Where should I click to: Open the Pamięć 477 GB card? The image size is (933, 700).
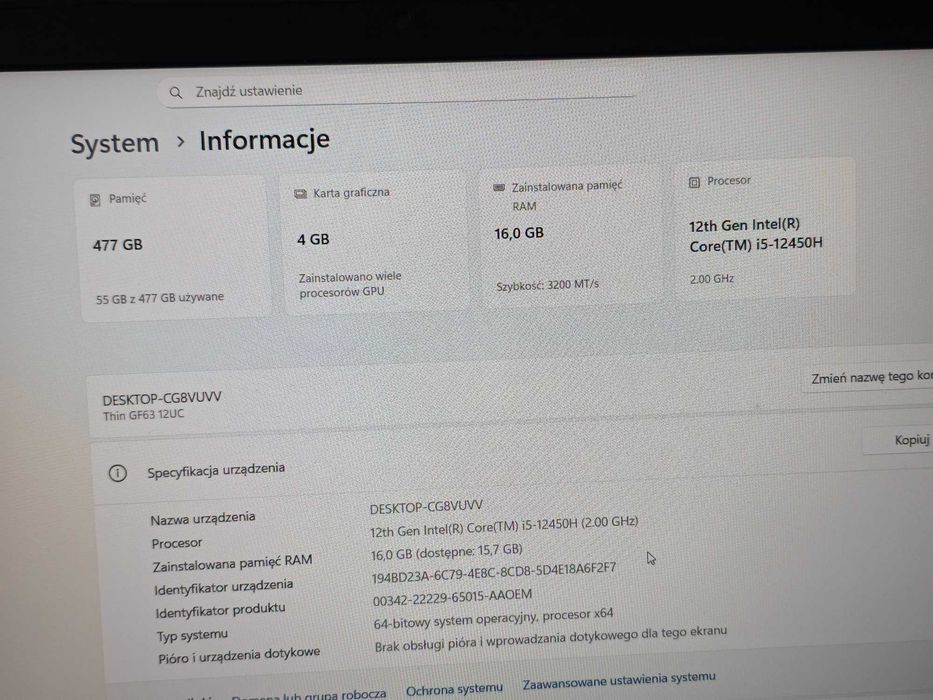click(x=173, y=249)
